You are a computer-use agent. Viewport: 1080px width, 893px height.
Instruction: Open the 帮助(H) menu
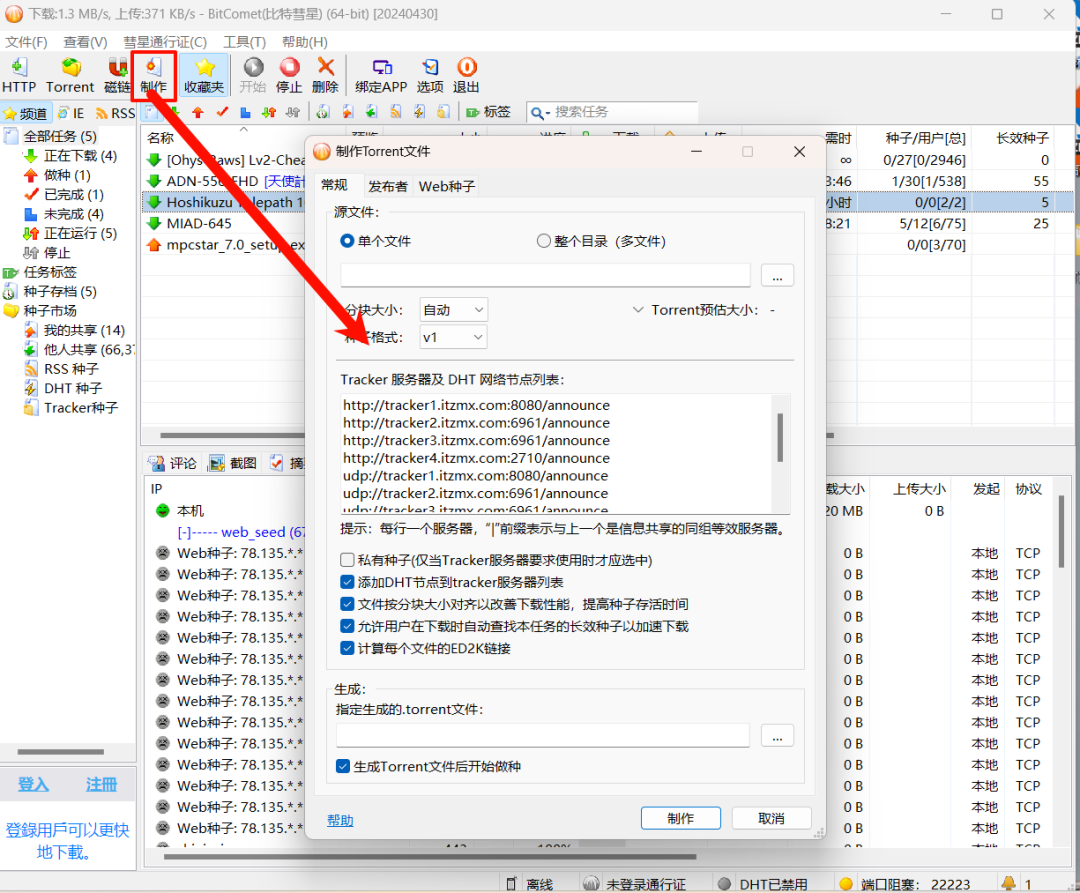coord(304,42)
